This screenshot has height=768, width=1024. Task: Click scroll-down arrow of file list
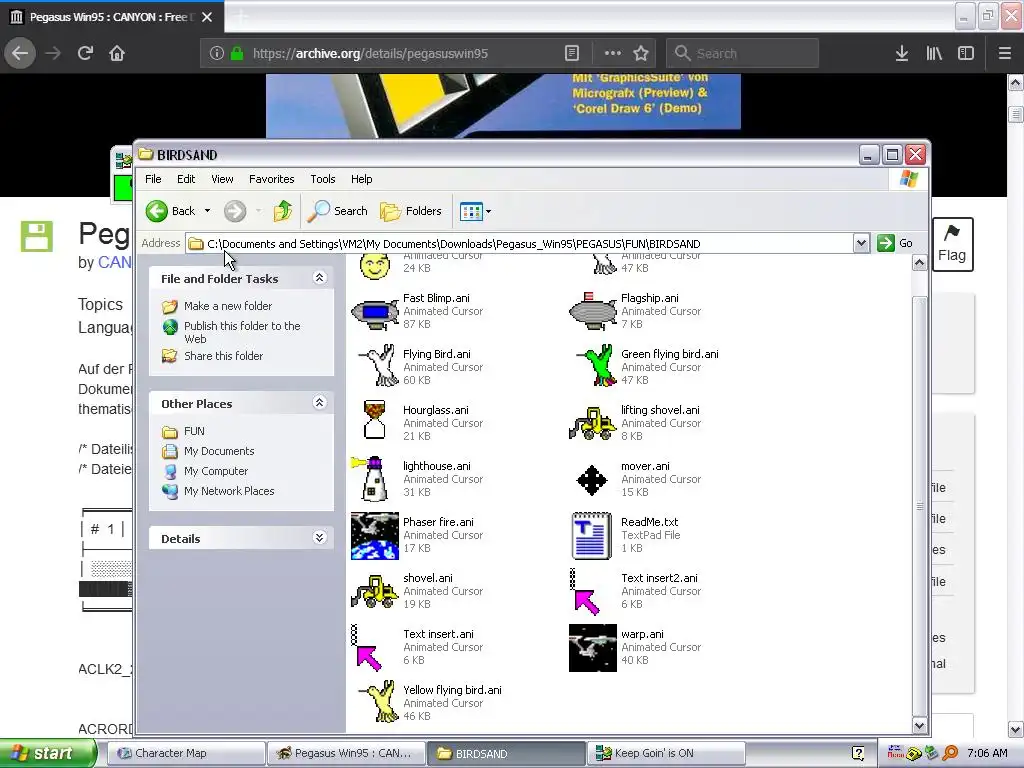(920, 725)
